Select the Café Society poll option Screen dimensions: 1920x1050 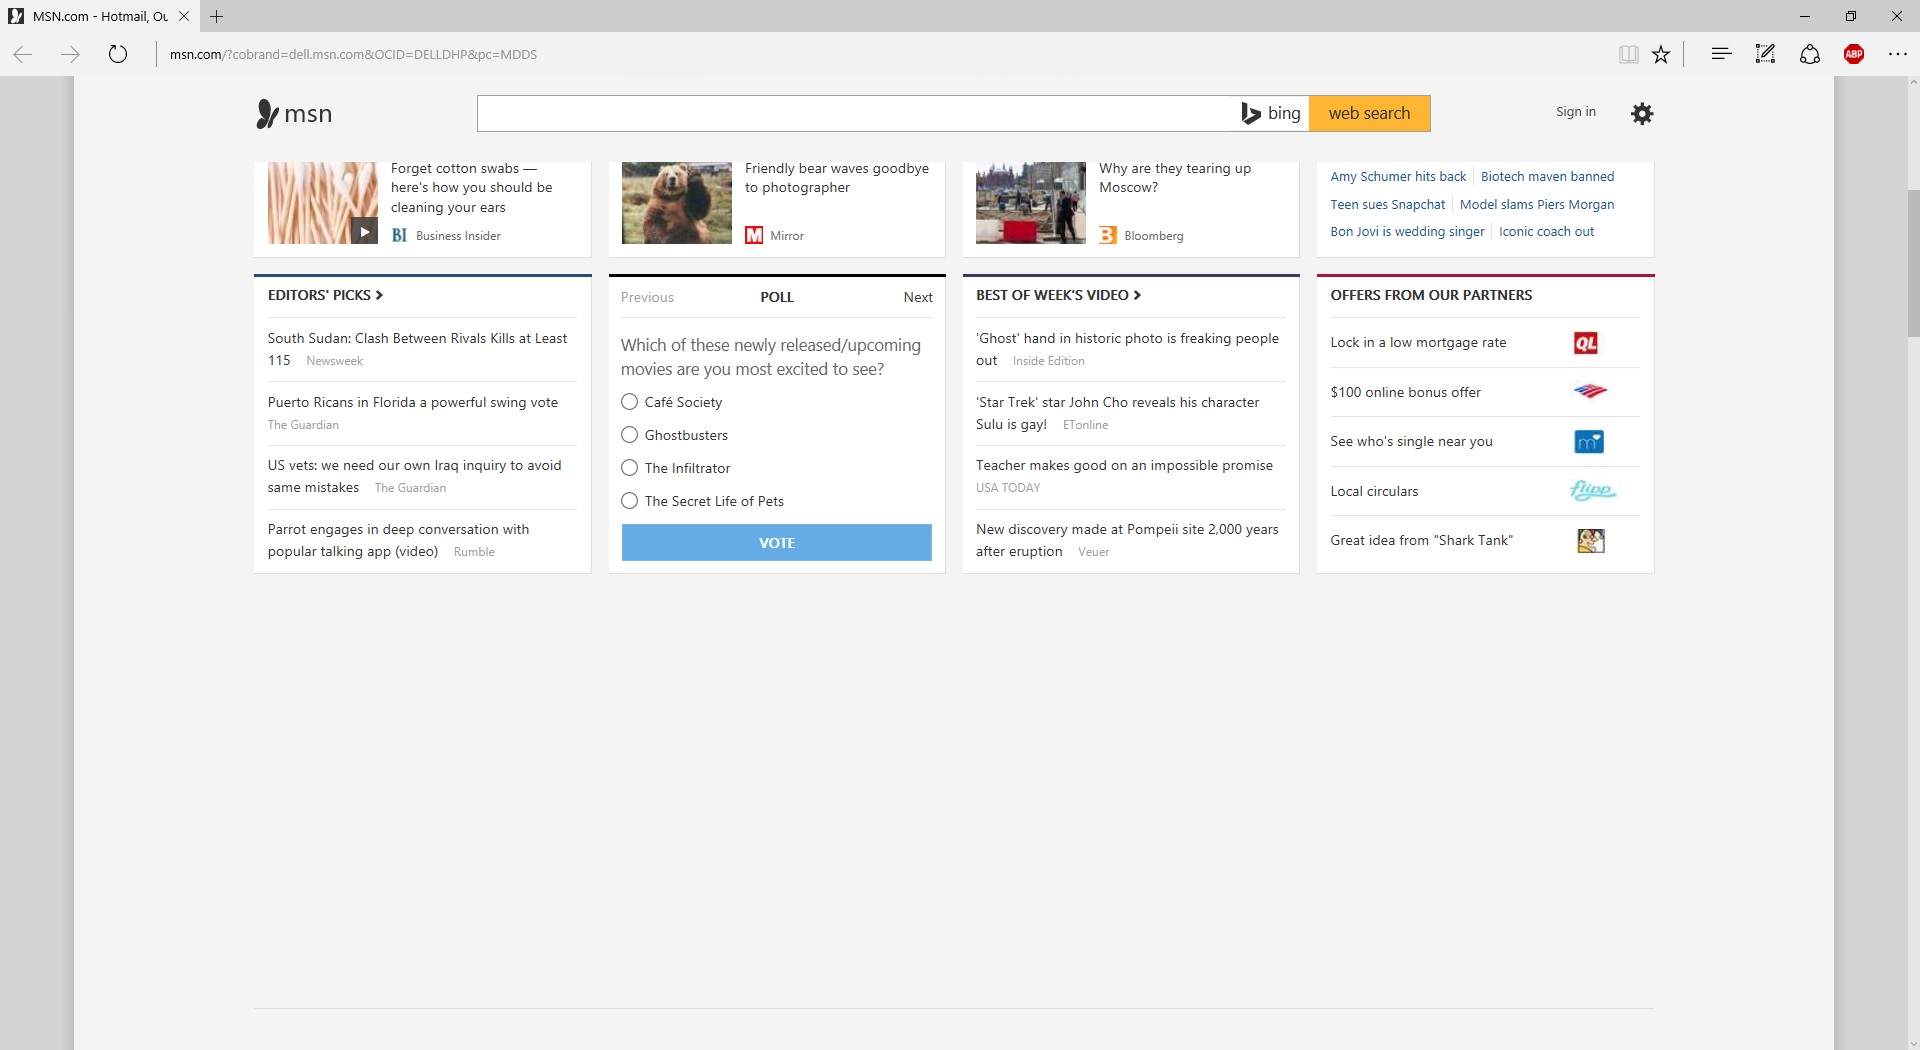click(x=630, y=402)
